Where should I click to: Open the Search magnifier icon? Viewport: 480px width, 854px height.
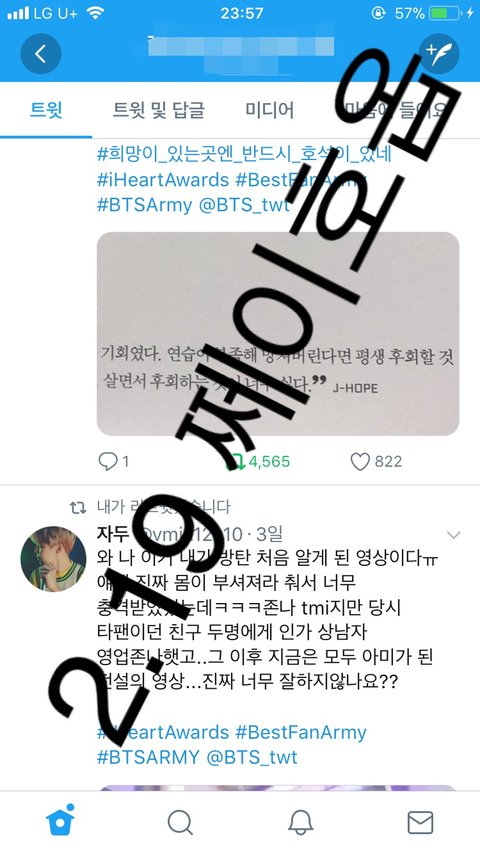click(180, 822)
